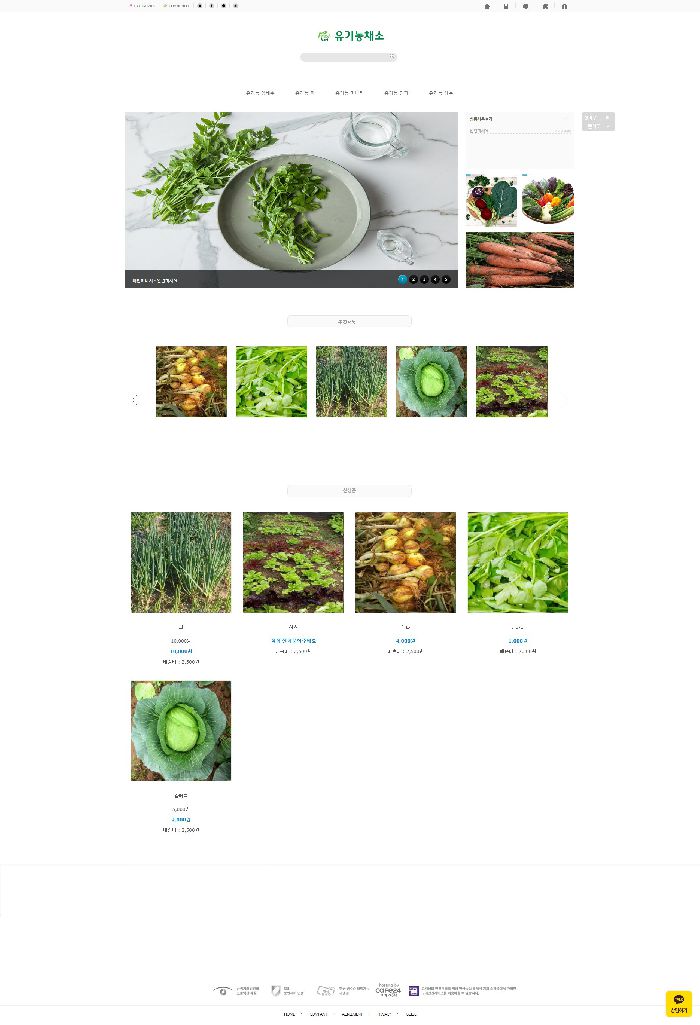Click inside the search input field

(x=344, y=58)
